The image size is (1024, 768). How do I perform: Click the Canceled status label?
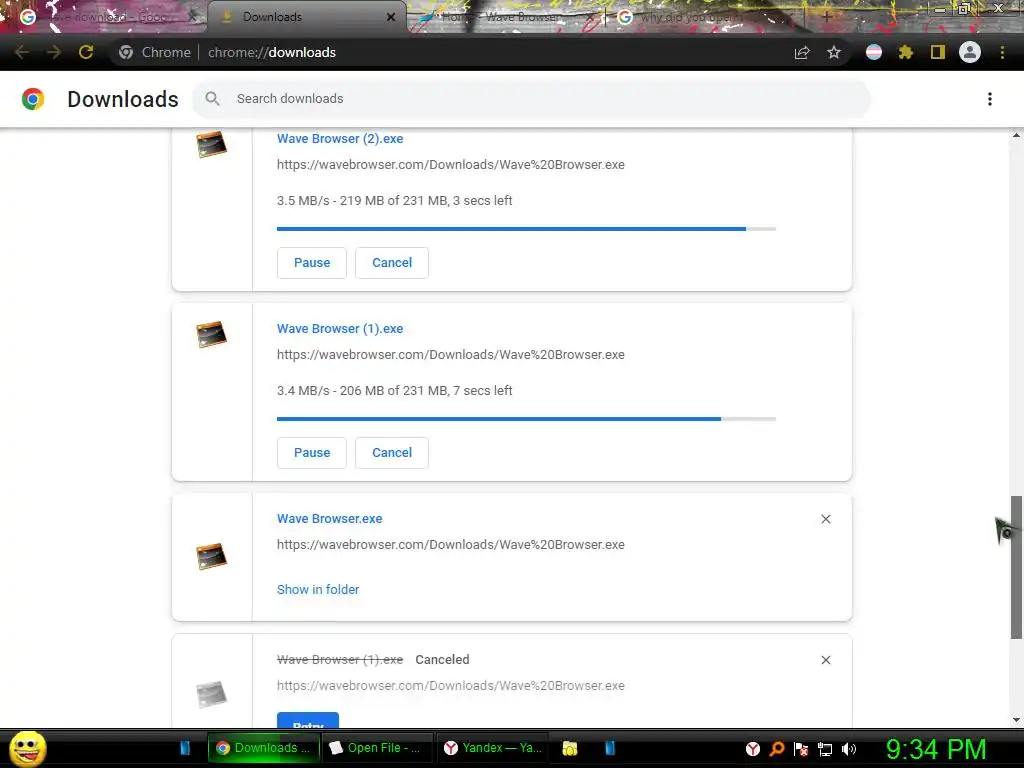pyautogui.click(x=442, y=660)
